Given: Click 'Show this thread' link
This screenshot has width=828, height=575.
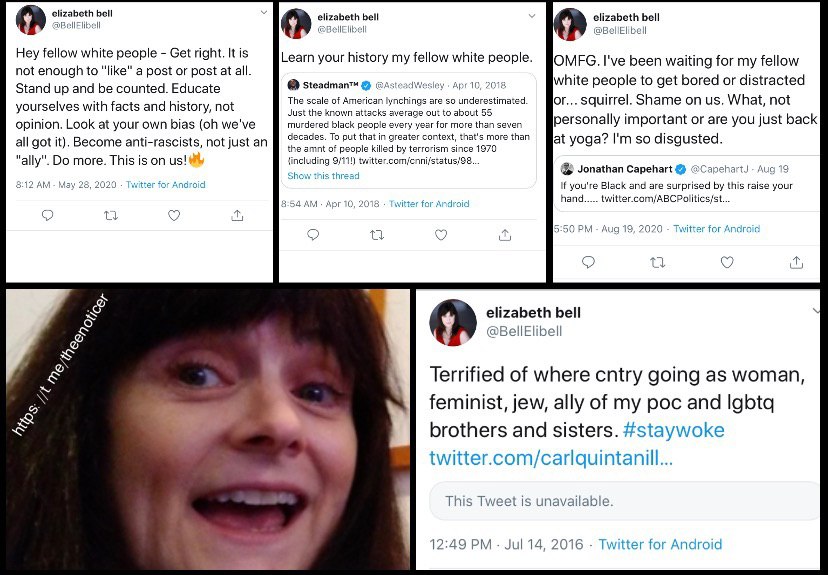Looking at the screenshot, I should 323,176.
